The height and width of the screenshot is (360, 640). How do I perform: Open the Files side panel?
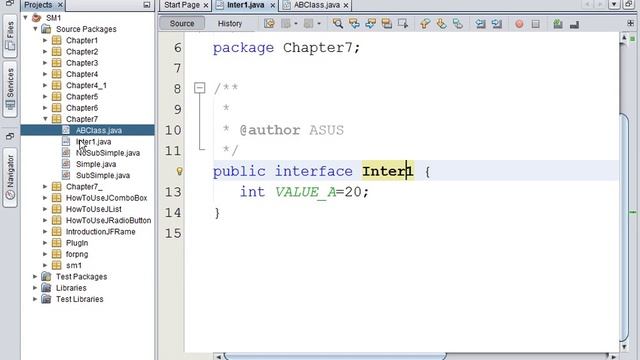(10, 36)
